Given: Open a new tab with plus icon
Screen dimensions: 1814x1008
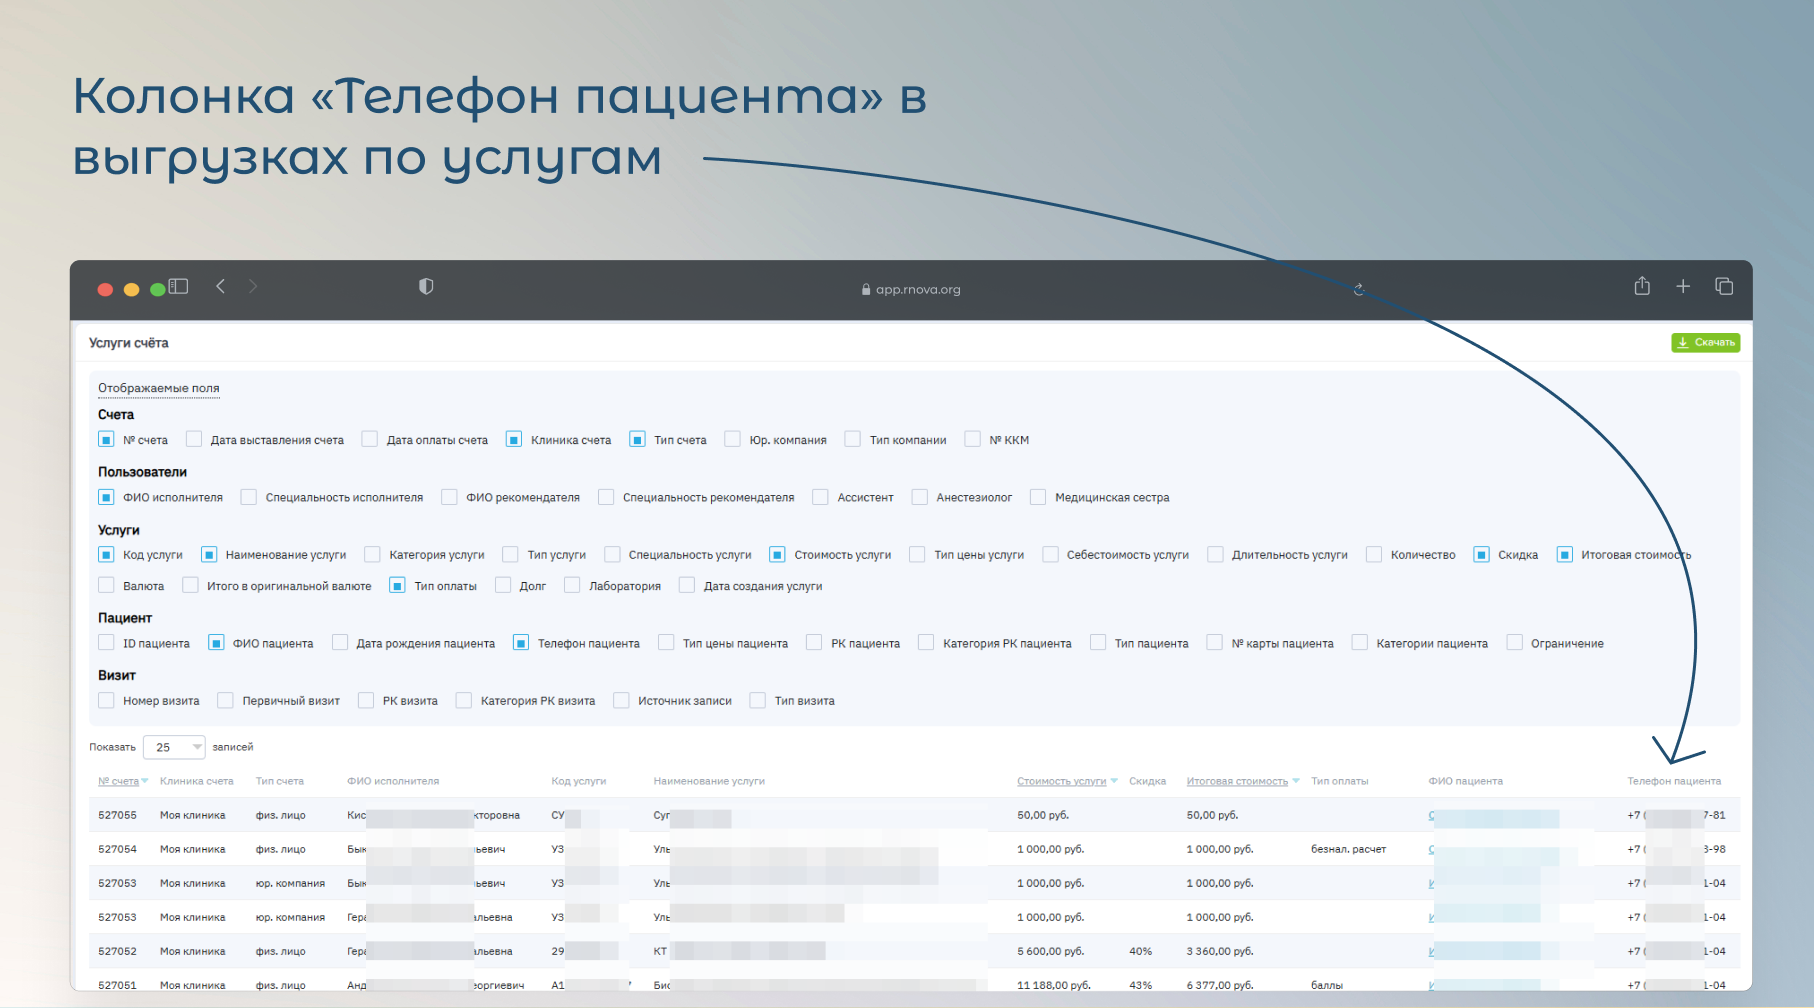Looking at the screenshot, I should 1683,287.
